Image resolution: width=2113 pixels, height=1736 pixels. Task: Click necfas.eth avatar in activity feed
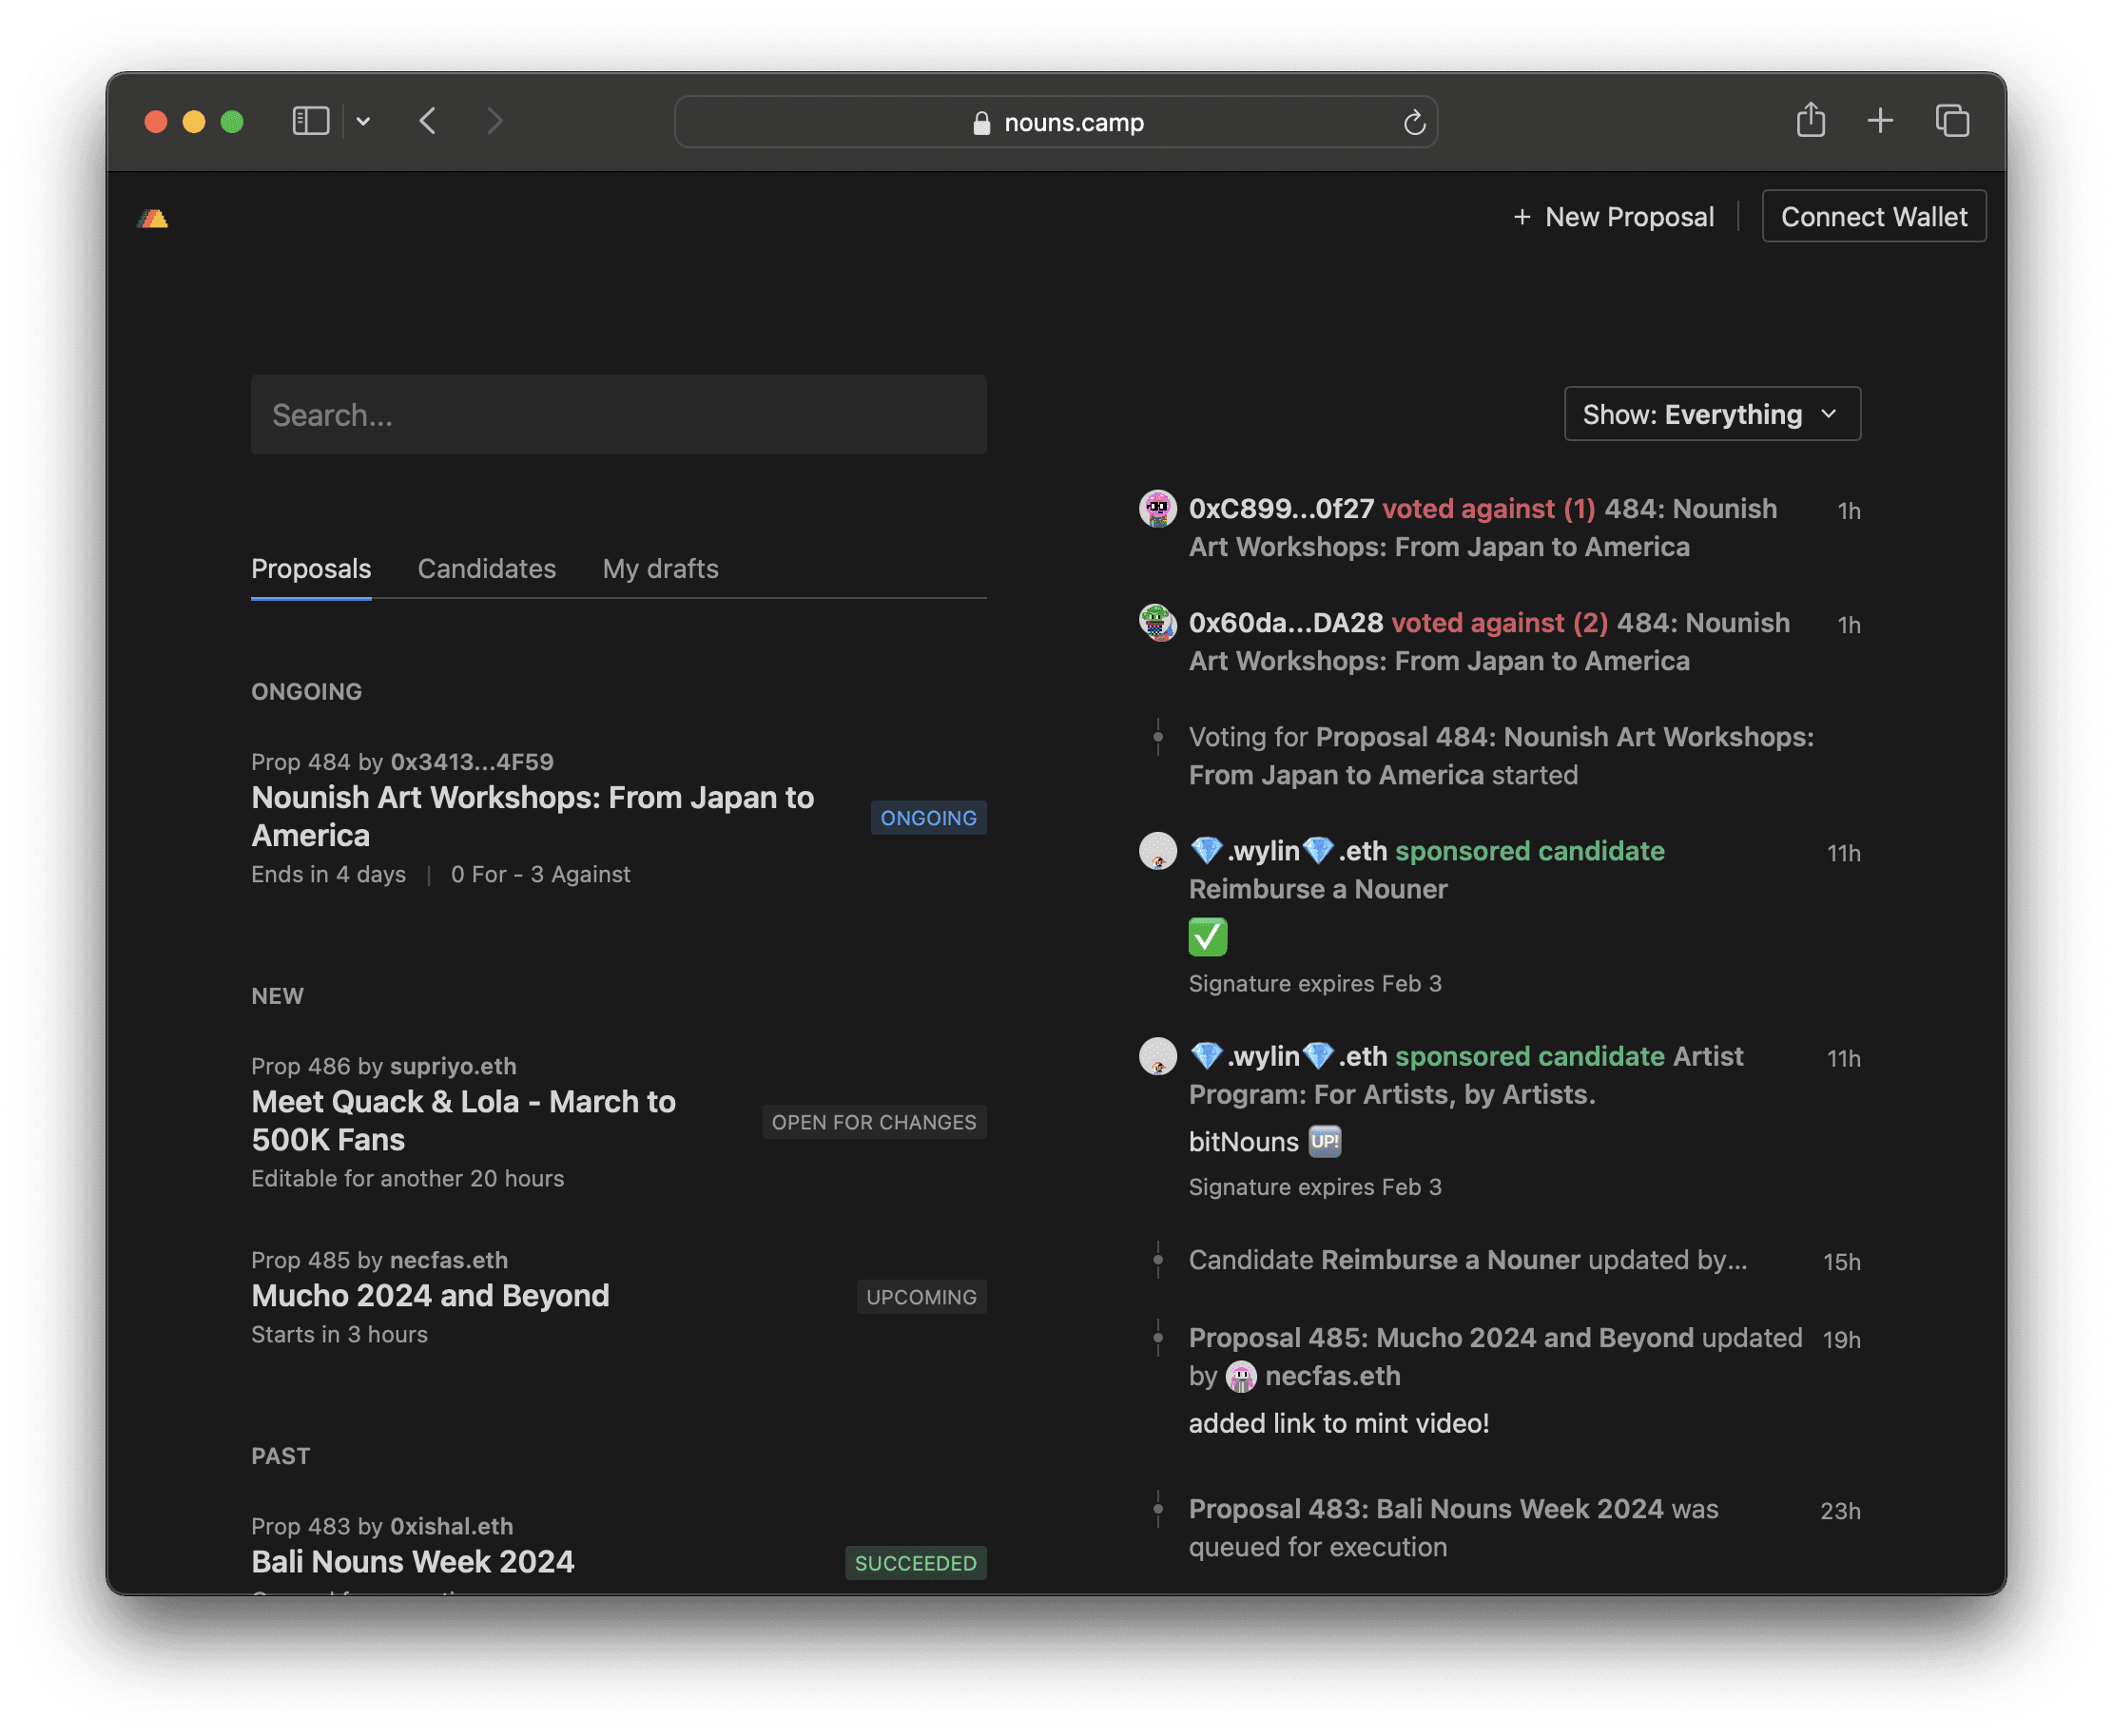tap(1241, 1377)
